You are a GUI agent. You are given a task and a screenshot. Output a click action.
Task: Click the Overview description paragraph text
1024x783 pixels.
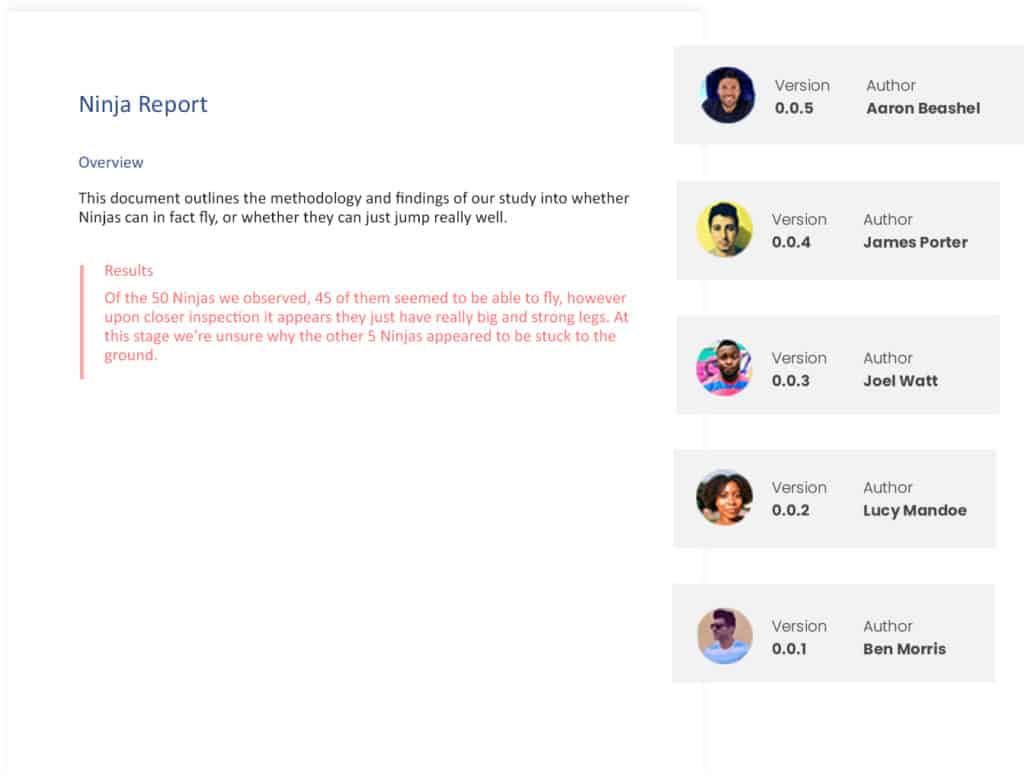[x=353, y=207]
